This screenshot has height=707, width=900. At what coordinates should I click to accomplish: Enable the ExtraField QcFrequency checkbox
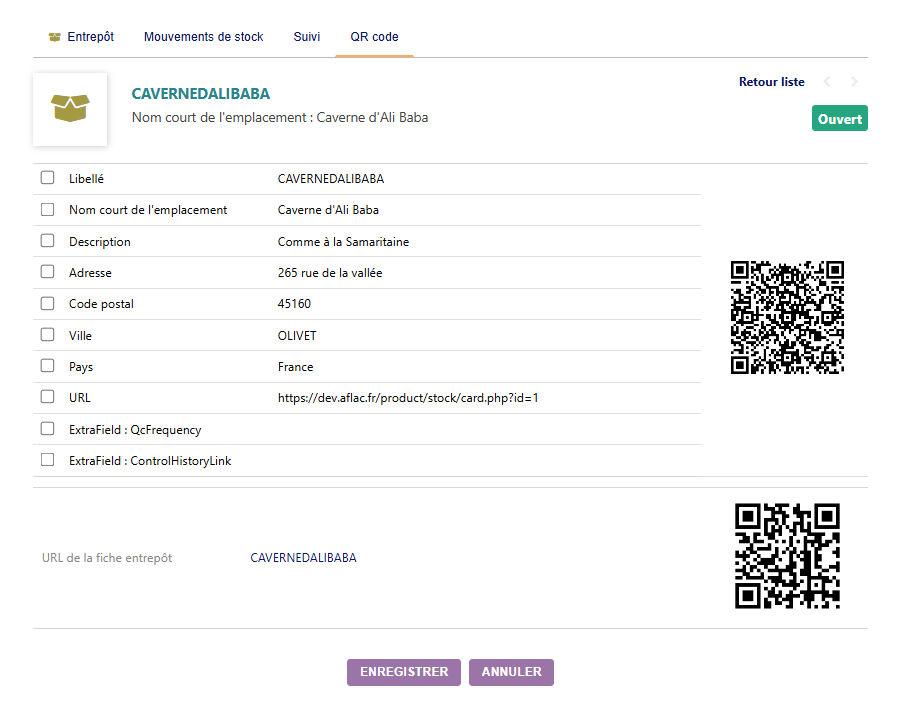pos(45,427)
